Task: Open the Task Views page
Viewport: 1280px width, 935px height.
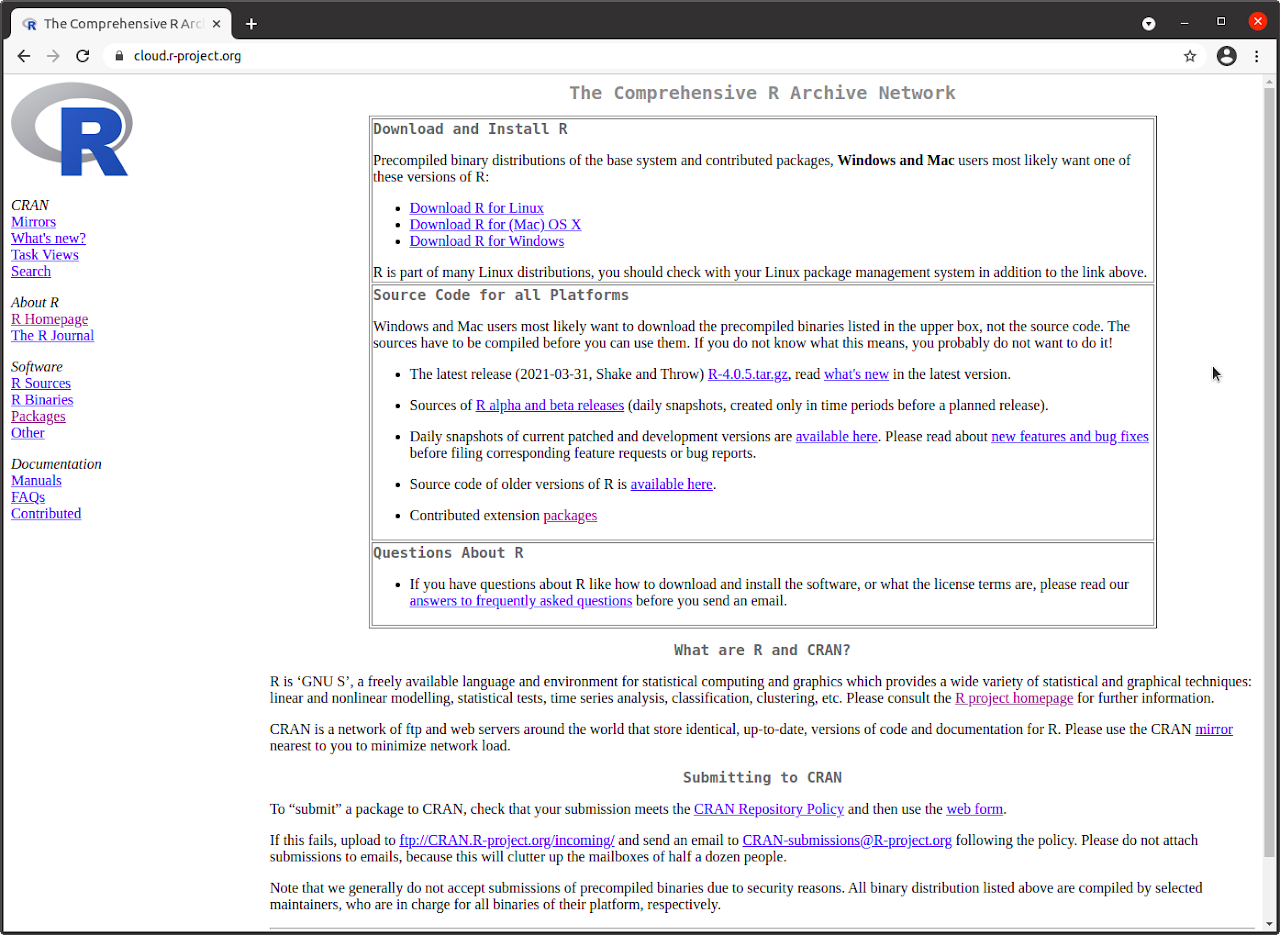Action: coord(44,254)
